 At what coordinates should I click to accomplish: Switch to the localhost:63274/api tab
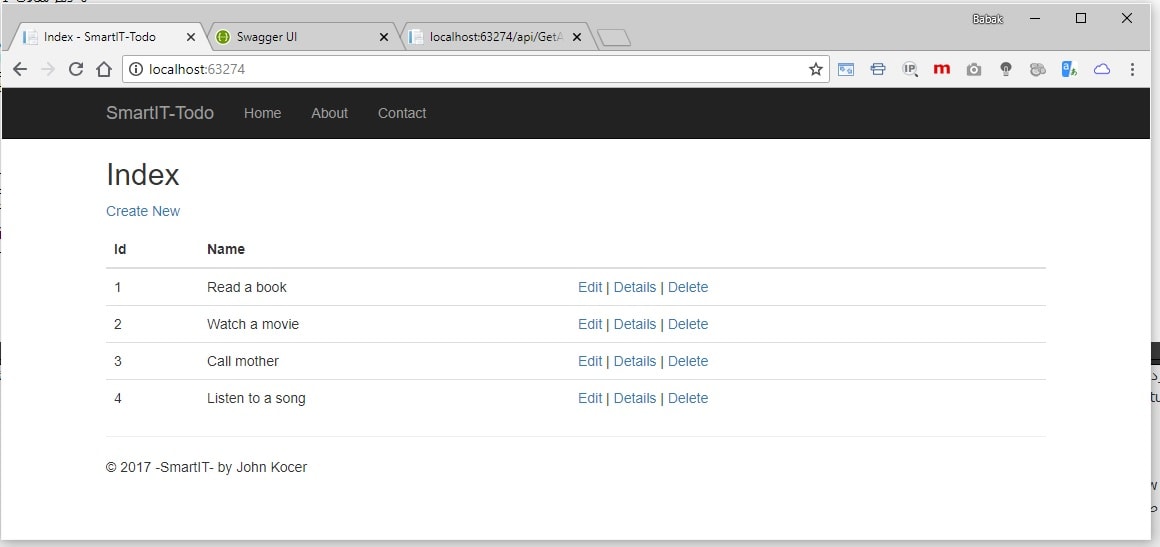click(490, 37)
